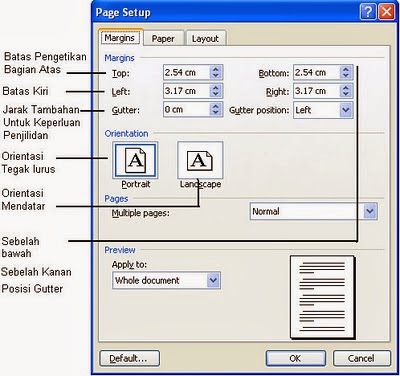The image size is (400, 376).
Task: Close the Page Setup dialog
Action: (x=387, y=12)
